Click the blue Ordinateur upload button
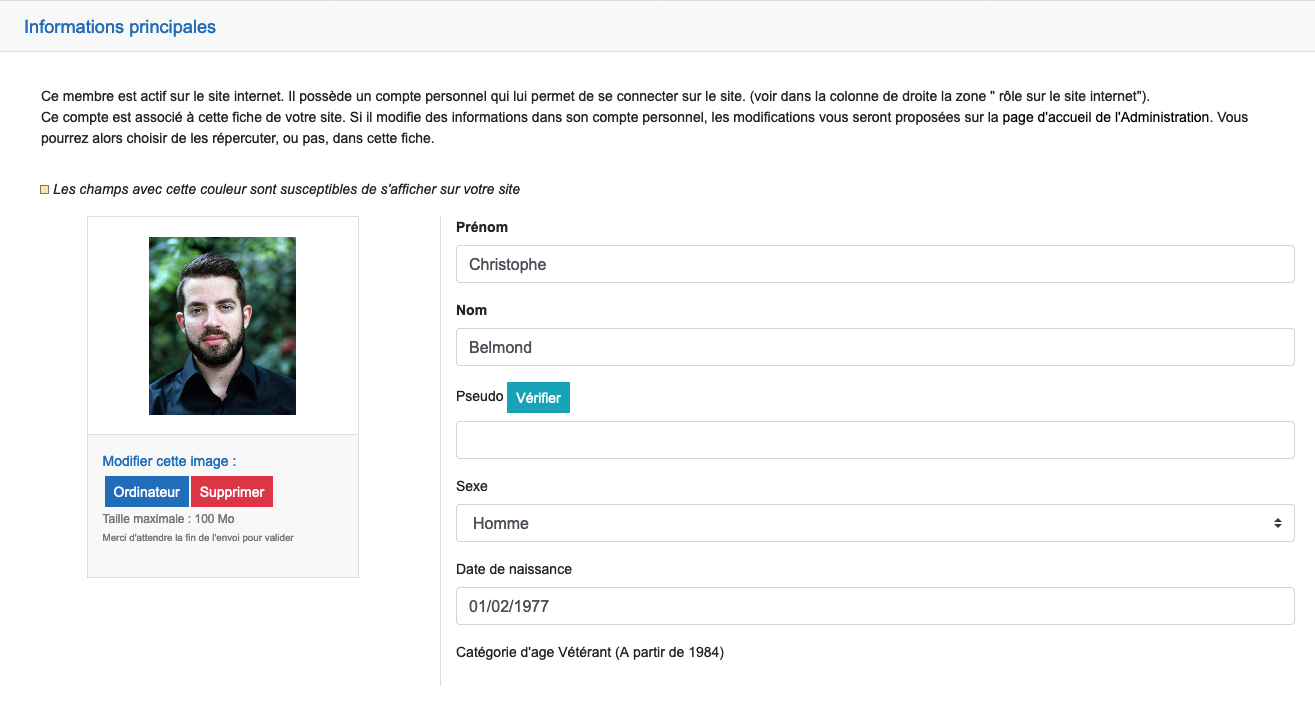Viewport: 1315px width, 706px height. coord(147,492)
